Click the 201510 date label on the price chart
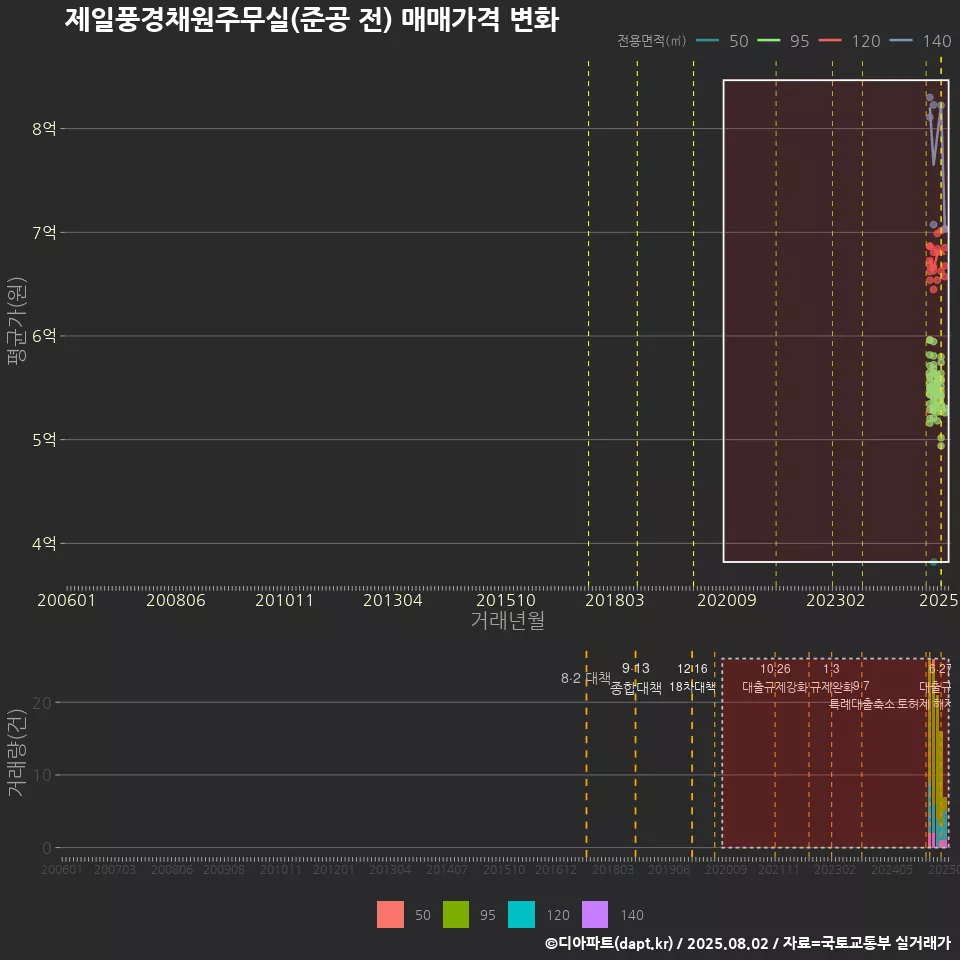960x960 pixels. coord(506,600)
